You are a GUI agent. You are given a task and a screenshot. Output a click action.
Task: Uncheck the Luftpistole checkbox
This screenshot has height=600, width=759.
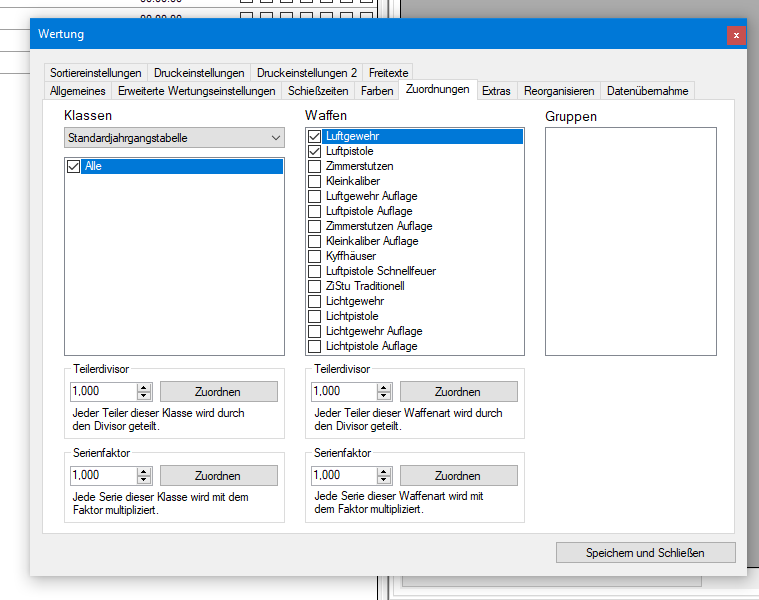pyautogui.click(x=315, y=151)
